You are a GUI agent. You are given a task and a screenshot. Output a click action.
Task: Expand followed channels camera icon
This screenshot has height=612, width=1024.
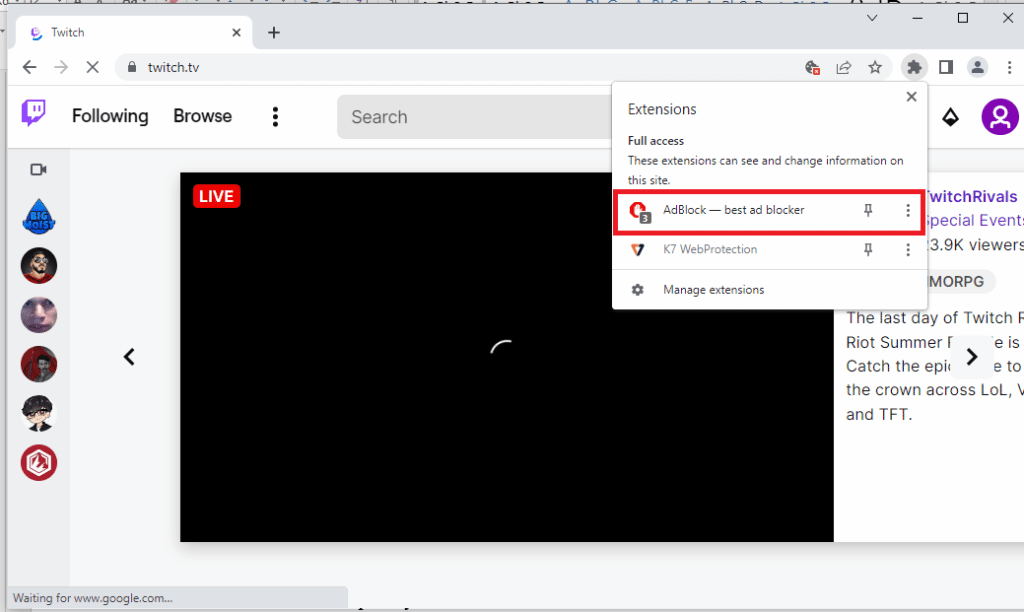[39, 170]
